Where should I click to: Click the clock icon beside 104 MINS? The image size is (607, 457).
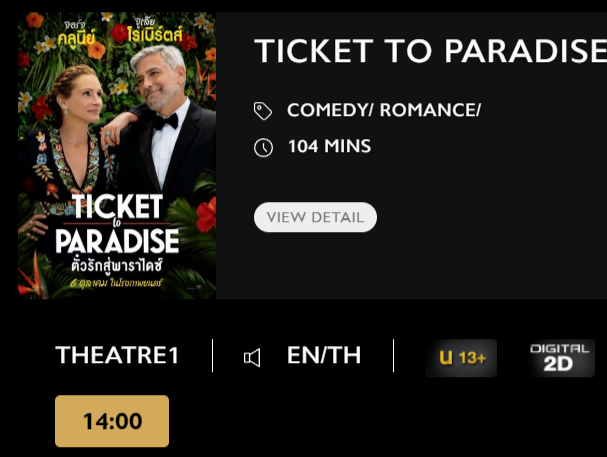(x=263, y=147)
